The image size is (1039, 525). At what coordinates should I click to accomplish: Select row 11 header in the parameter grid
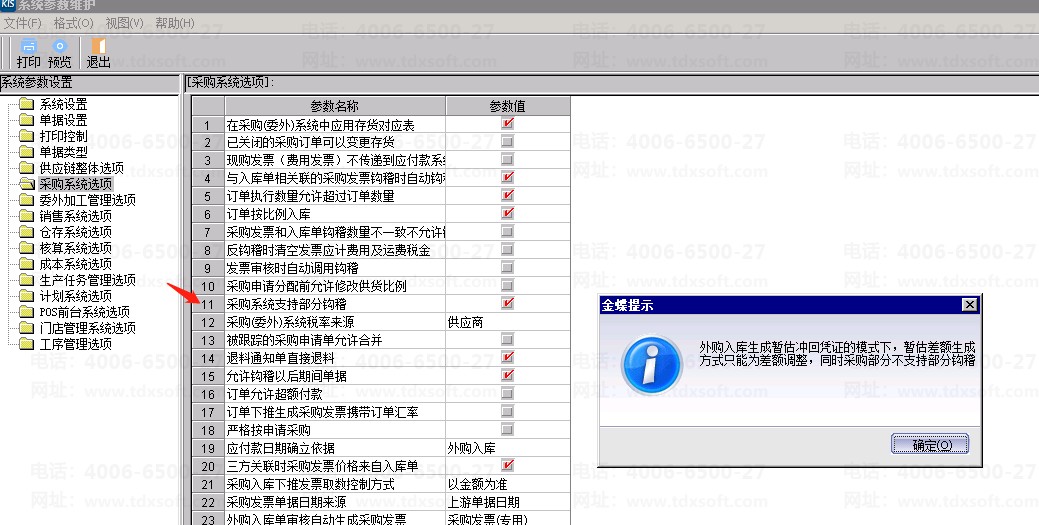[x=208, y=304]
